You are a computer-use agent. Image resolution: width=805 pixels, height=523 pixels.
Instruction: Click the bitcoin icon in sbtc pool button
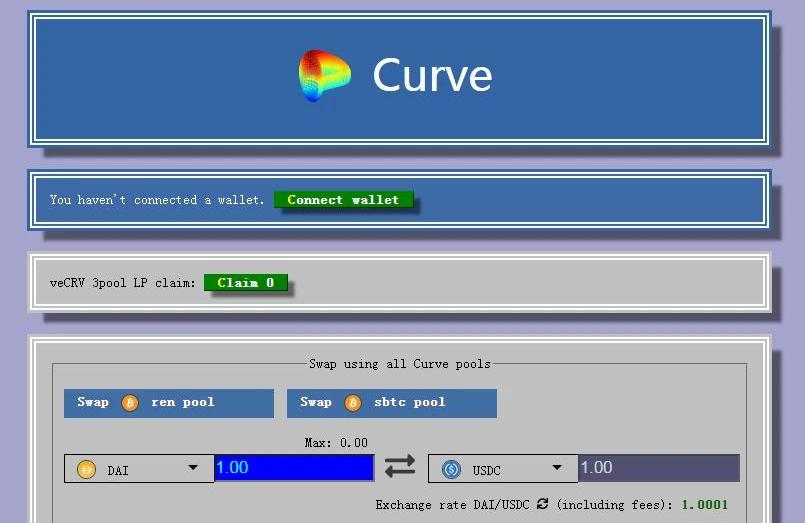pyautogui.click(x=353, y=403)
